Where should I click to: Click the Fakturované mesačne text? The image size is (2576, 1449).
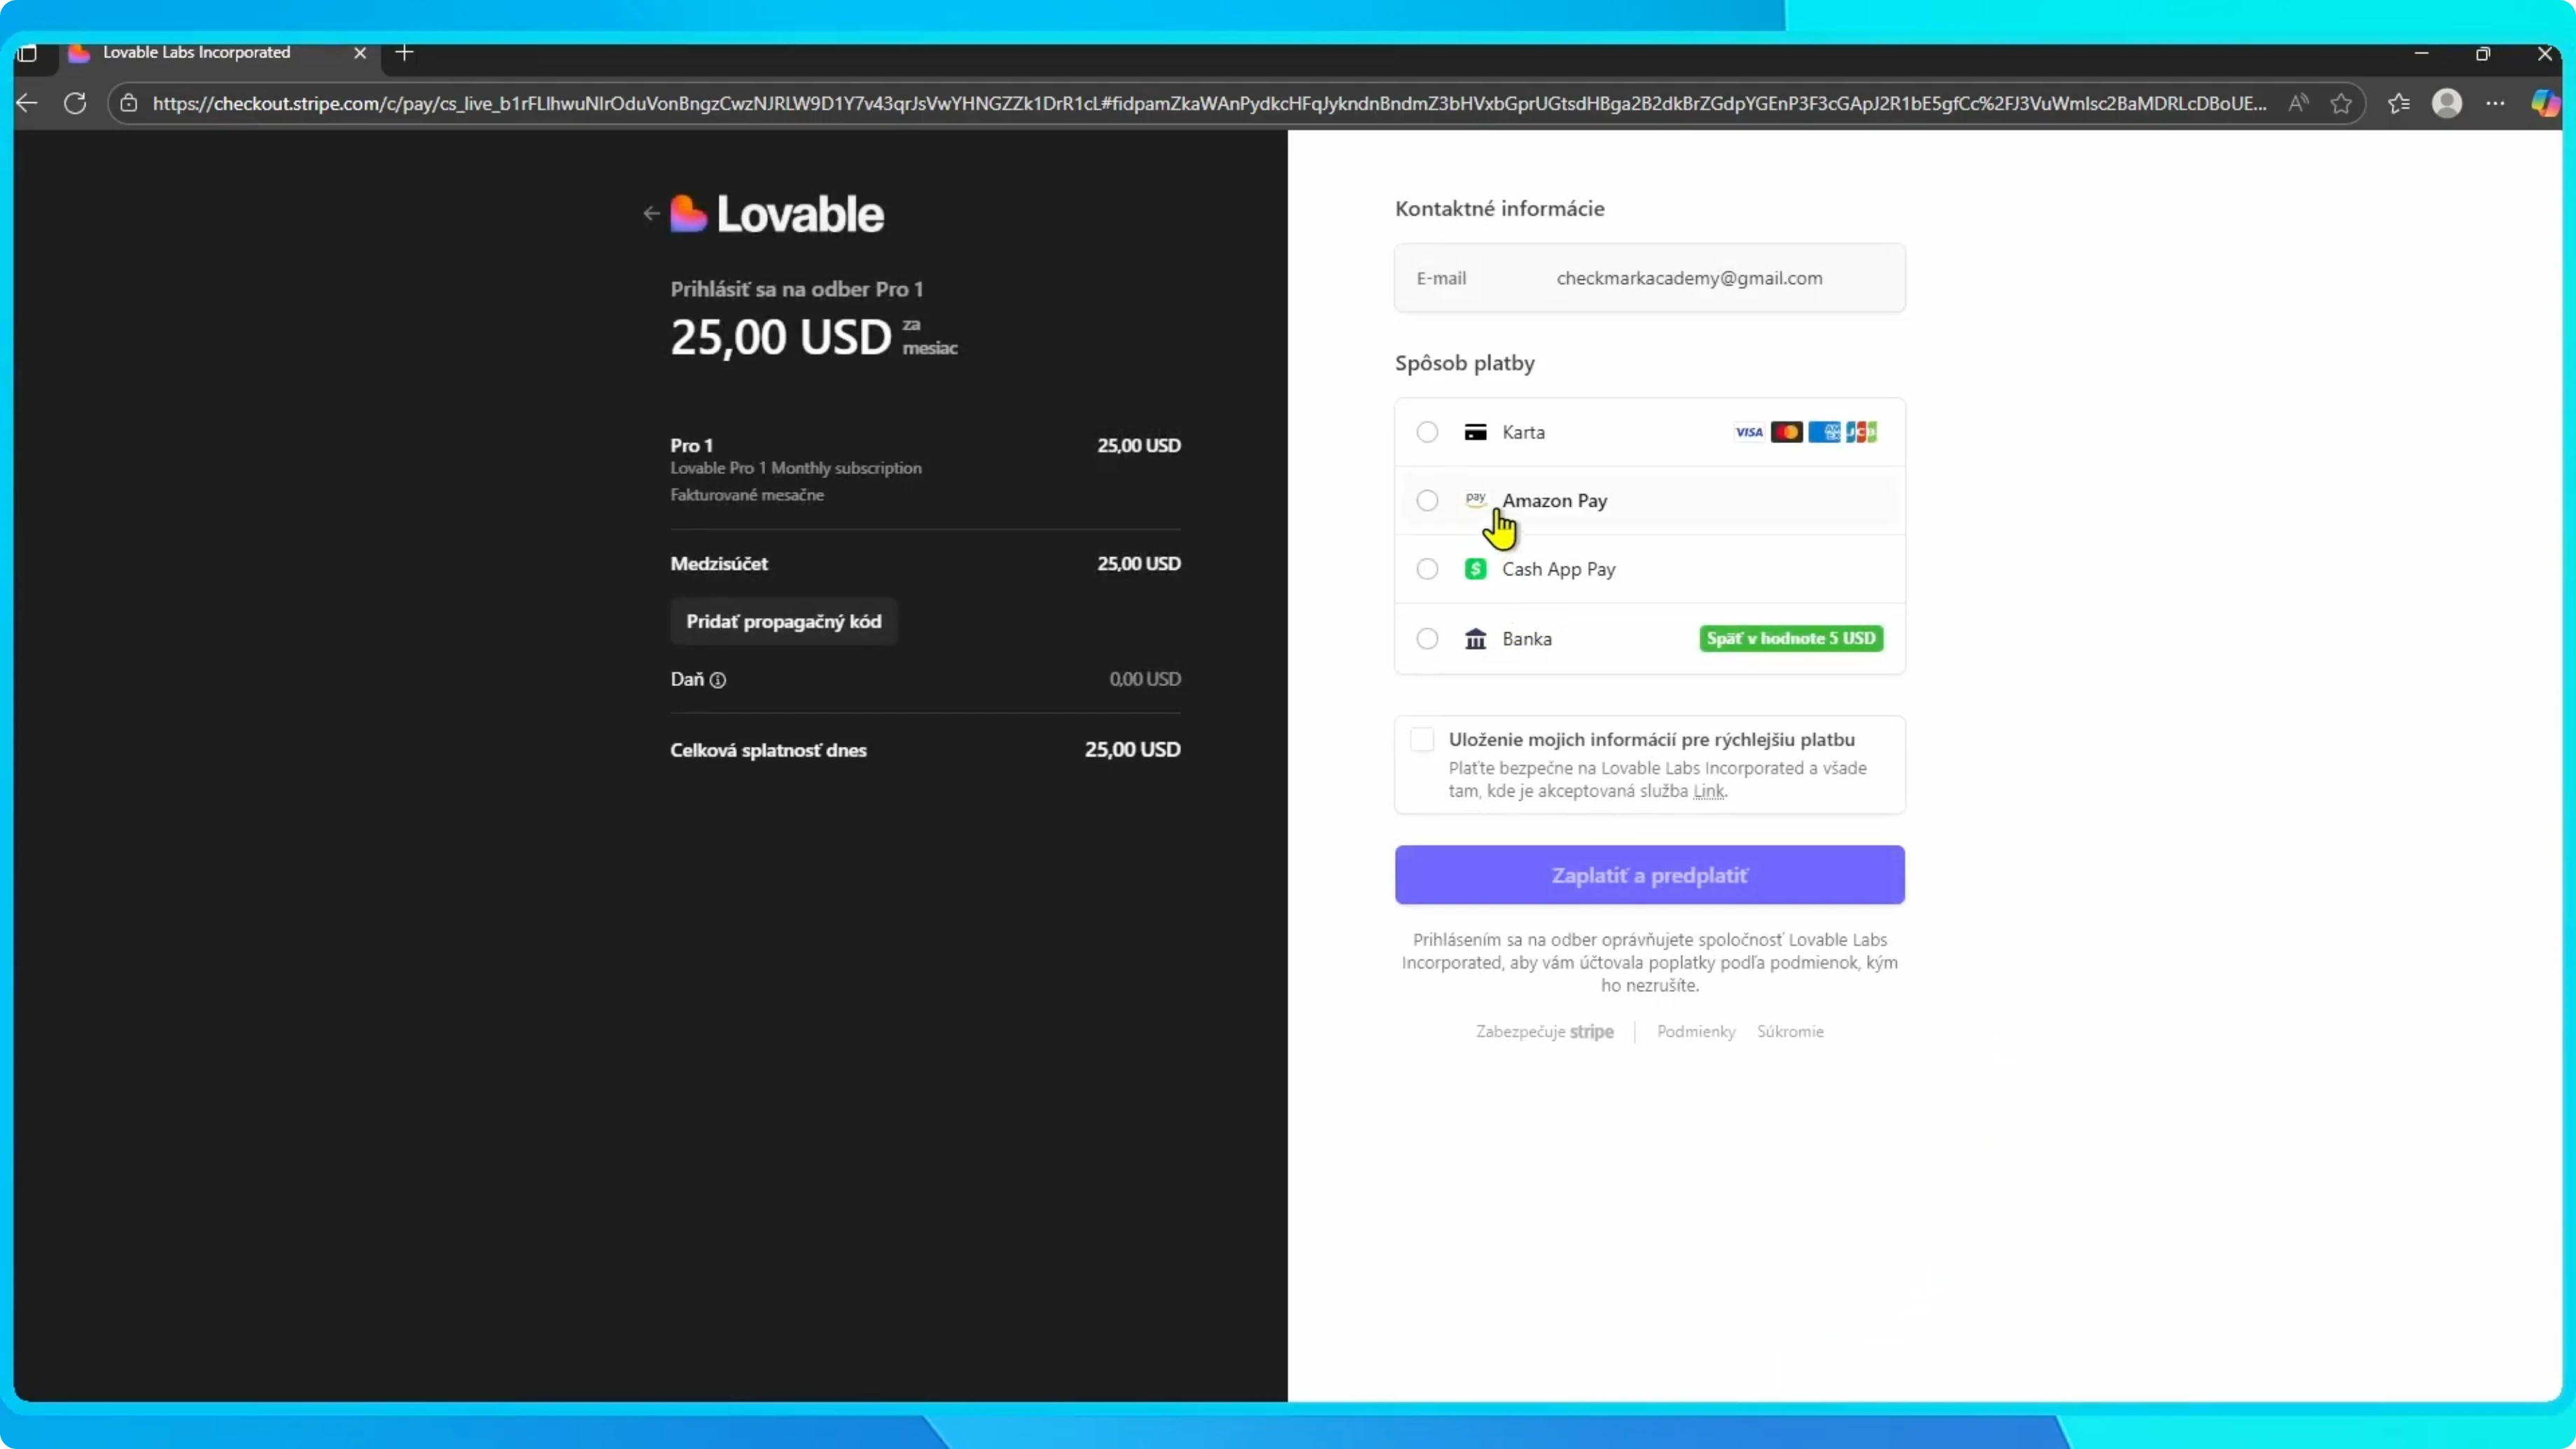point(747,495)
